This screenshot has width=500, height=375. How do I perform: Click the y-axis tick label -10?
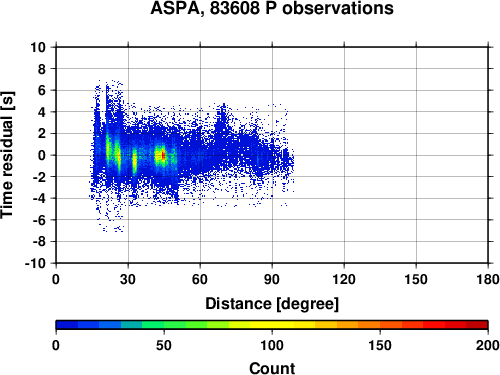click(36, 263)
